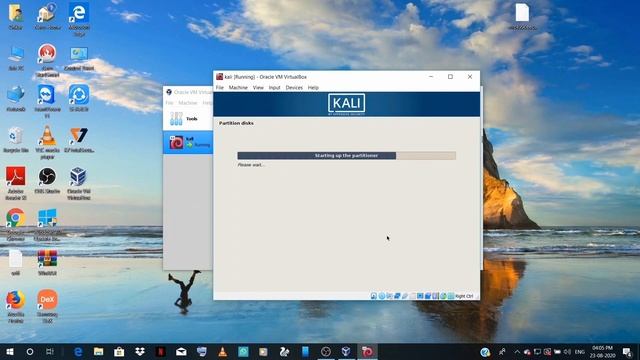Viewport: 640px width, 360px height.
Task: Click the 'Partition disks' heading
Action: click(236, 123)
